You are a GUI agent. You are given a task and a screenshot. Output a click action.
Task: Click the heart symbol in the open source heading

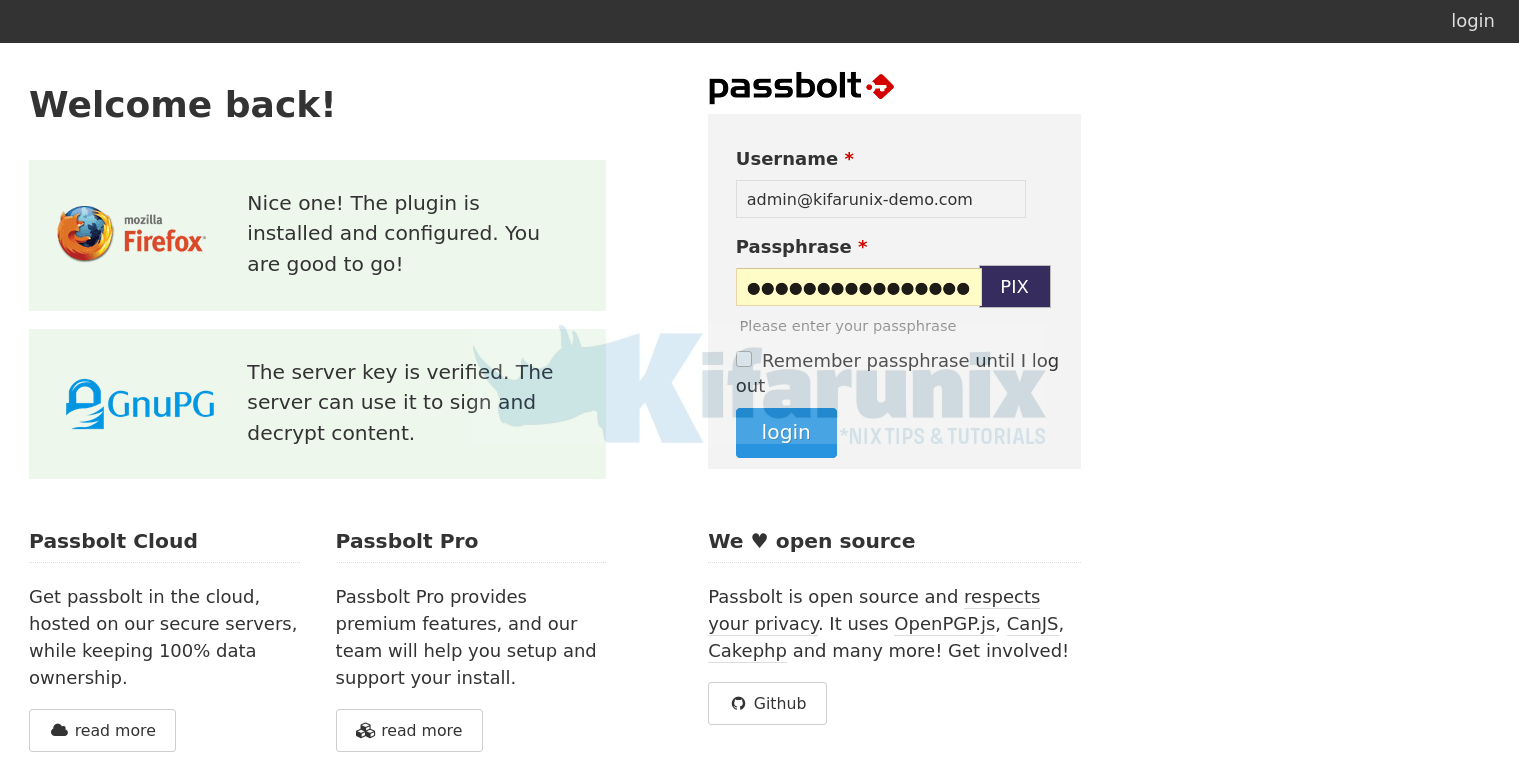coord(759,541)
